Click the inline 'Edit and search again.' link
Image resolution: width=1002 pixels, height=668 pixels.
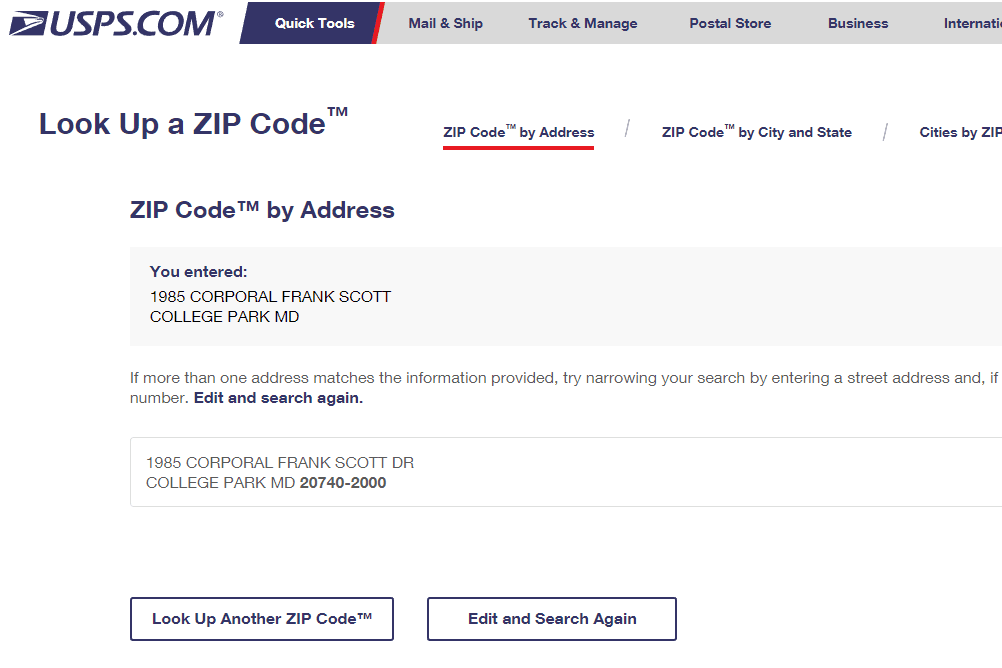[x=278, y=398]
